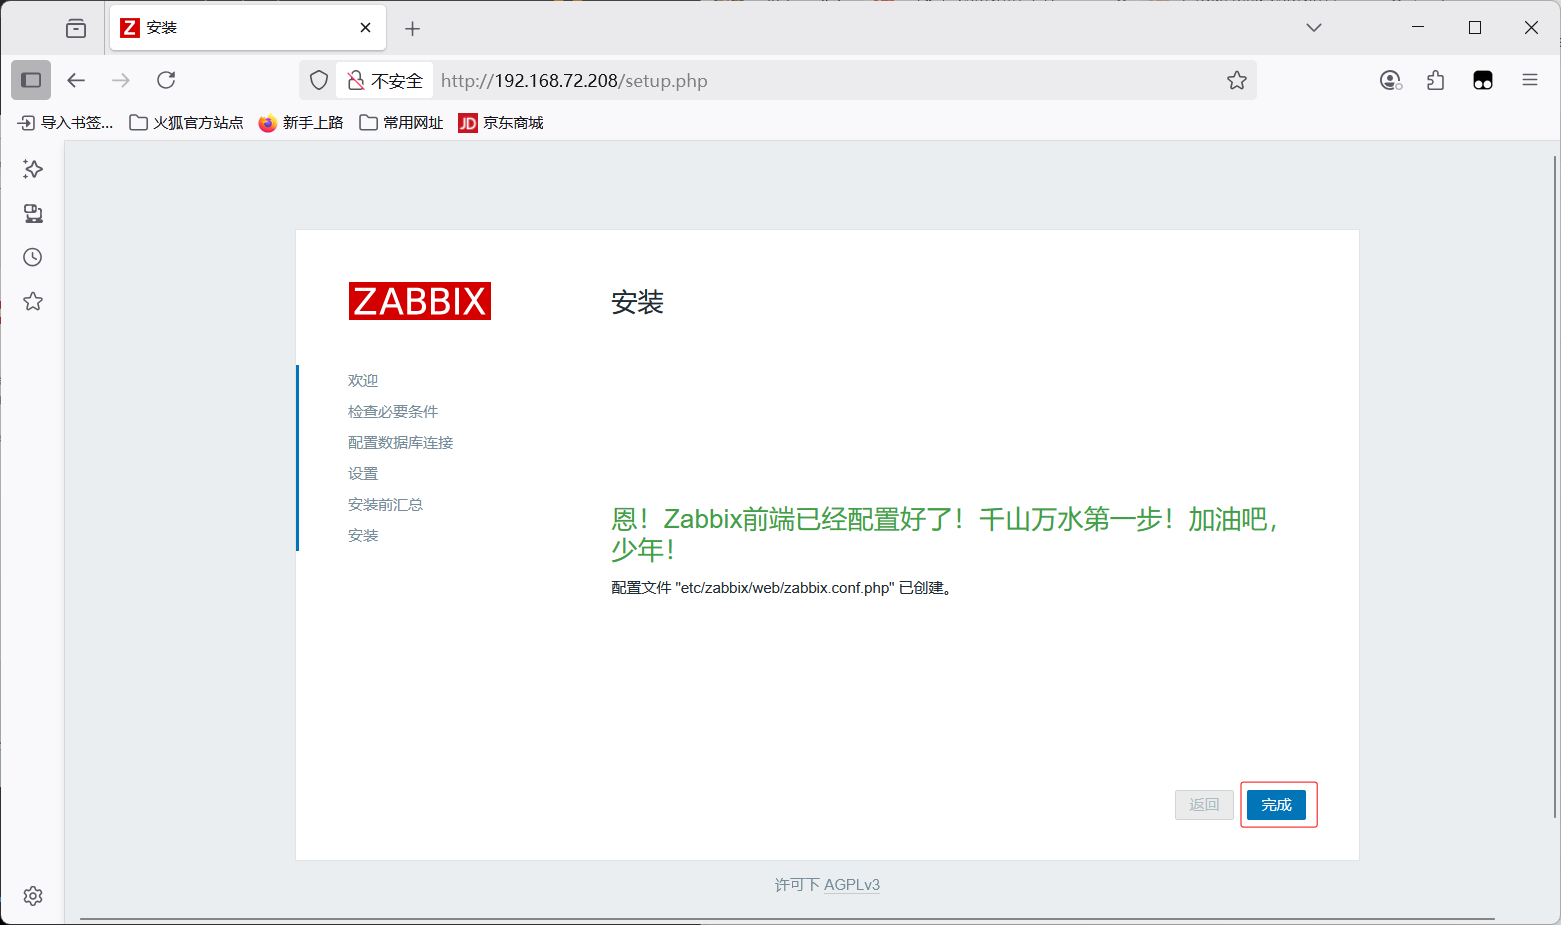Reload the Zabbix setup page
1561x925 pixels.
tap(166, 80)
